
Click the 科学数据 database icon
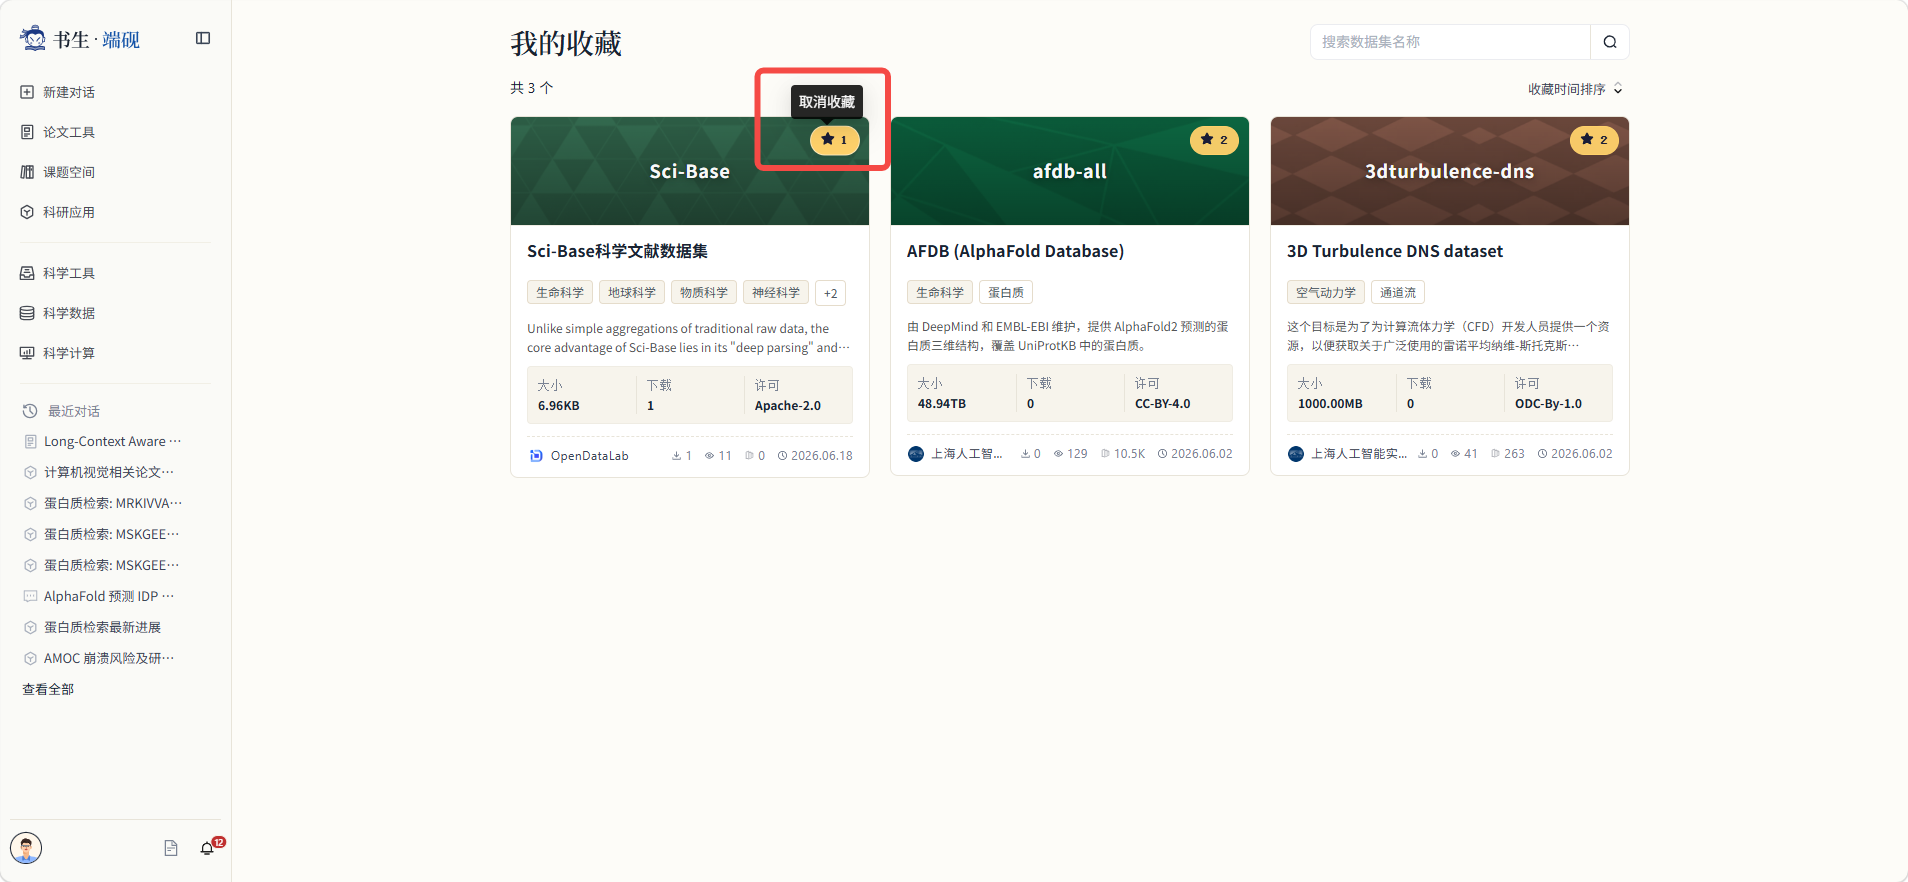click(x=27, y=313)
